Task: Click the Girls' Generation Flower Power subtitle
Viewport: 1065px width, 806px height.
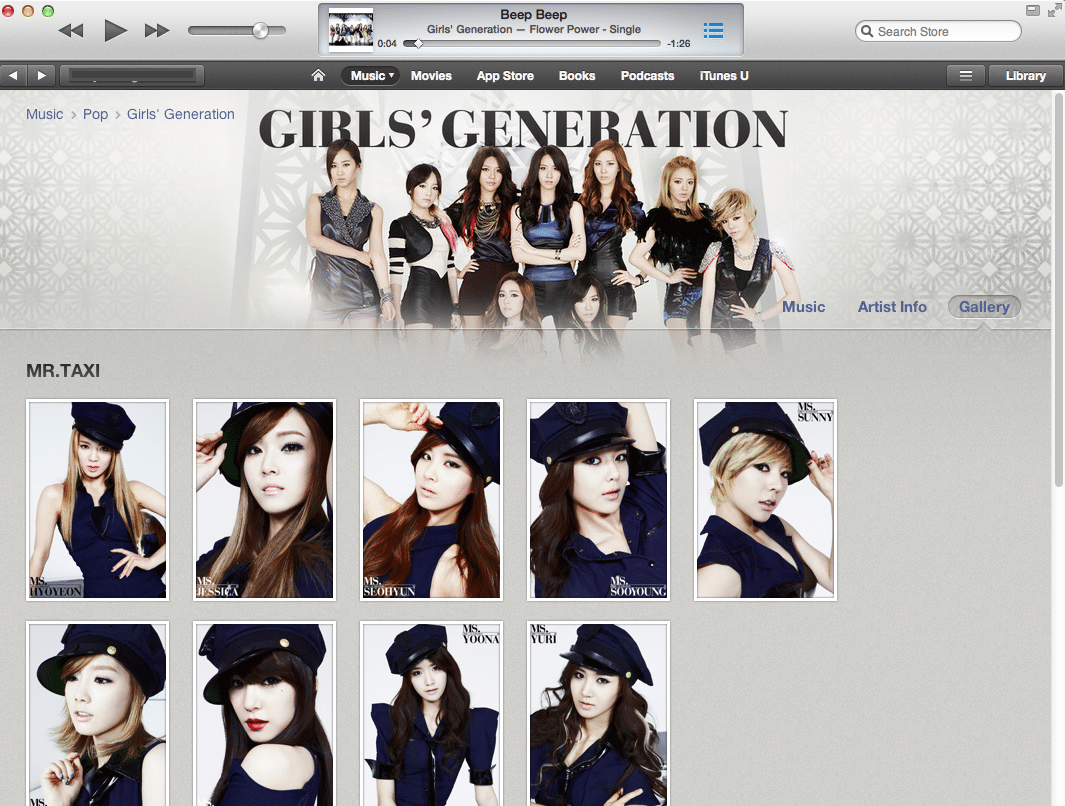Action: (534, 29)
